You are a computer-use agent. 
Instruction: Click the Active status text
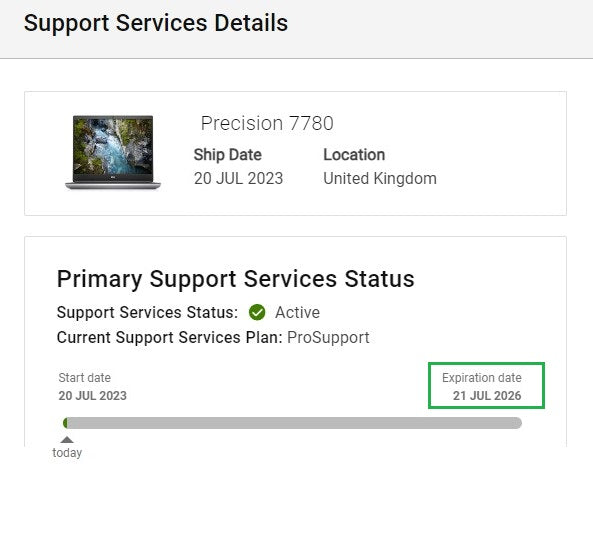pos(298,312)
